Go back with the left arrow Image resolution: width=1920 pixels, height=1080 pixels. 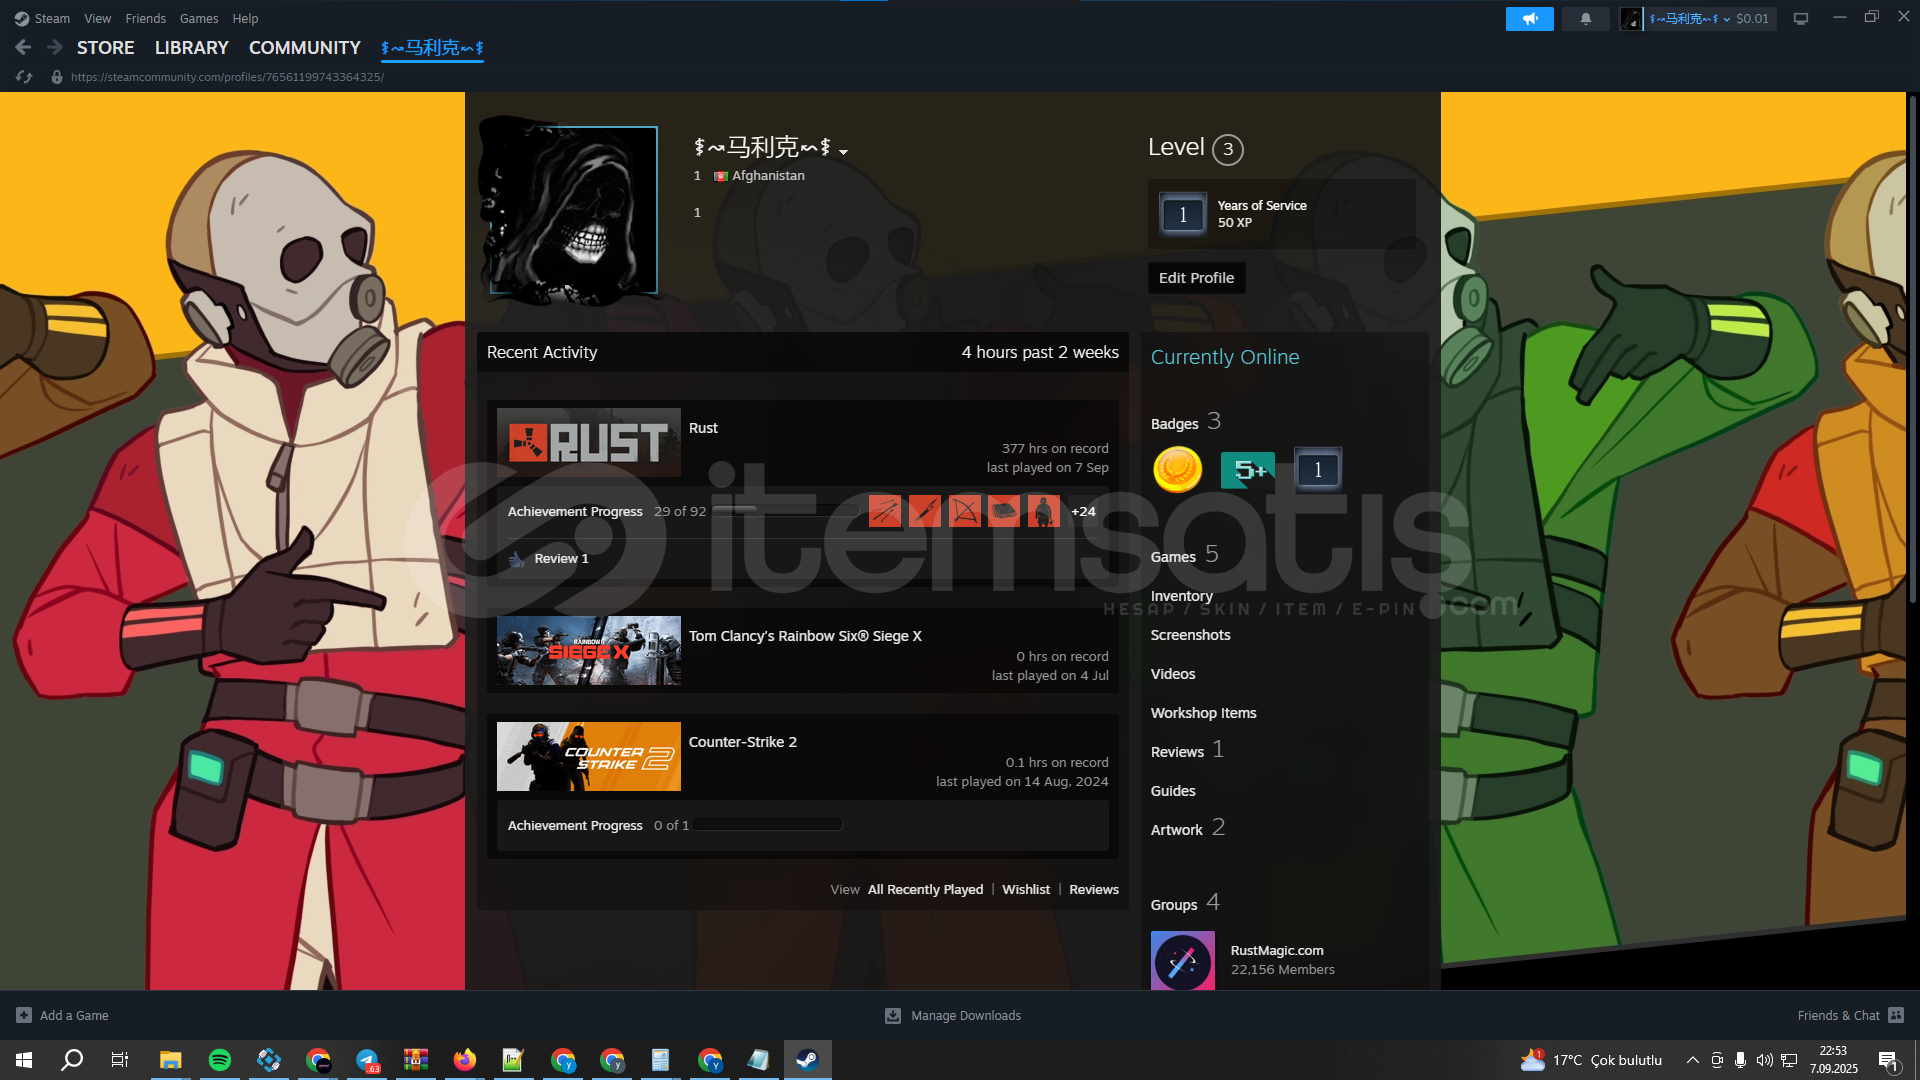[23, 47]
